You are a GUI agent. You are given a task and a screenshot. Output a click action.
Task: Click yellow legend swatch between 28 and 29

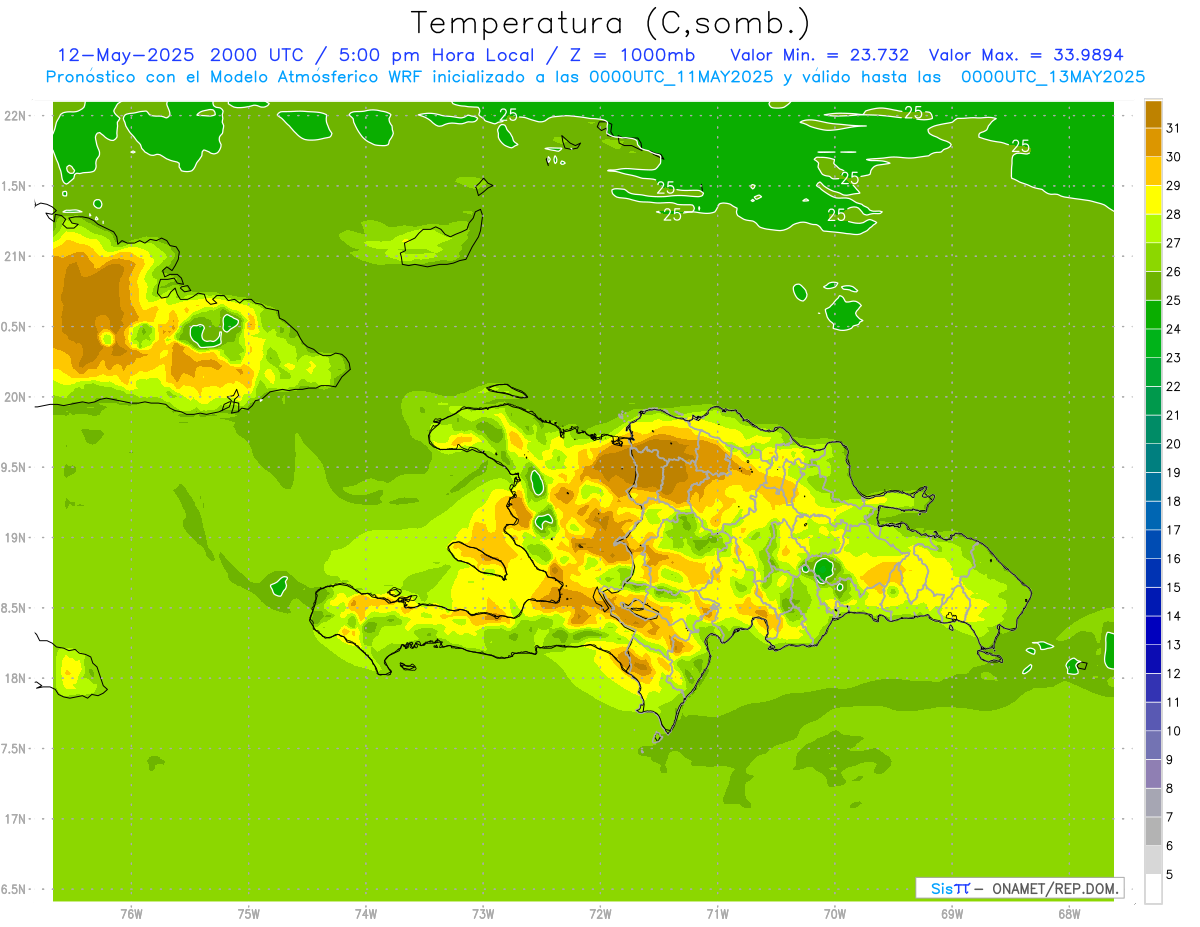(x=1153, y=200)
